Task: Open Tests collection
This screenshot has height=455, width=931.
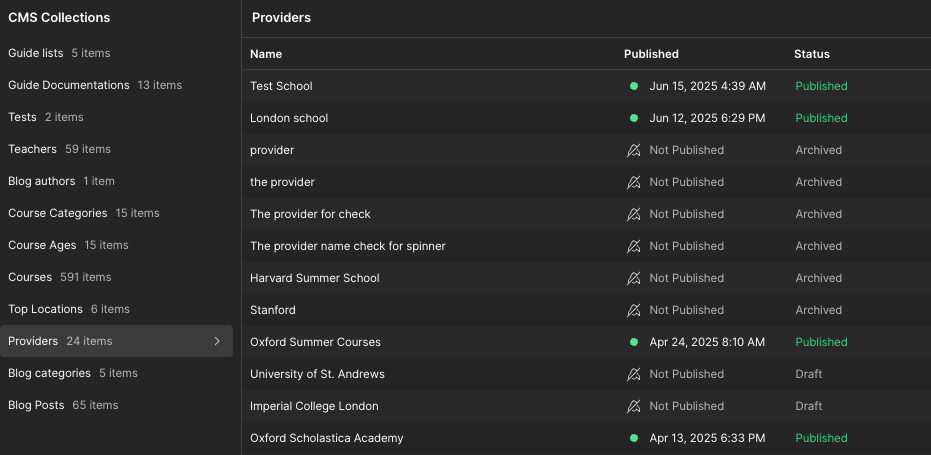Action: [116, 117]
